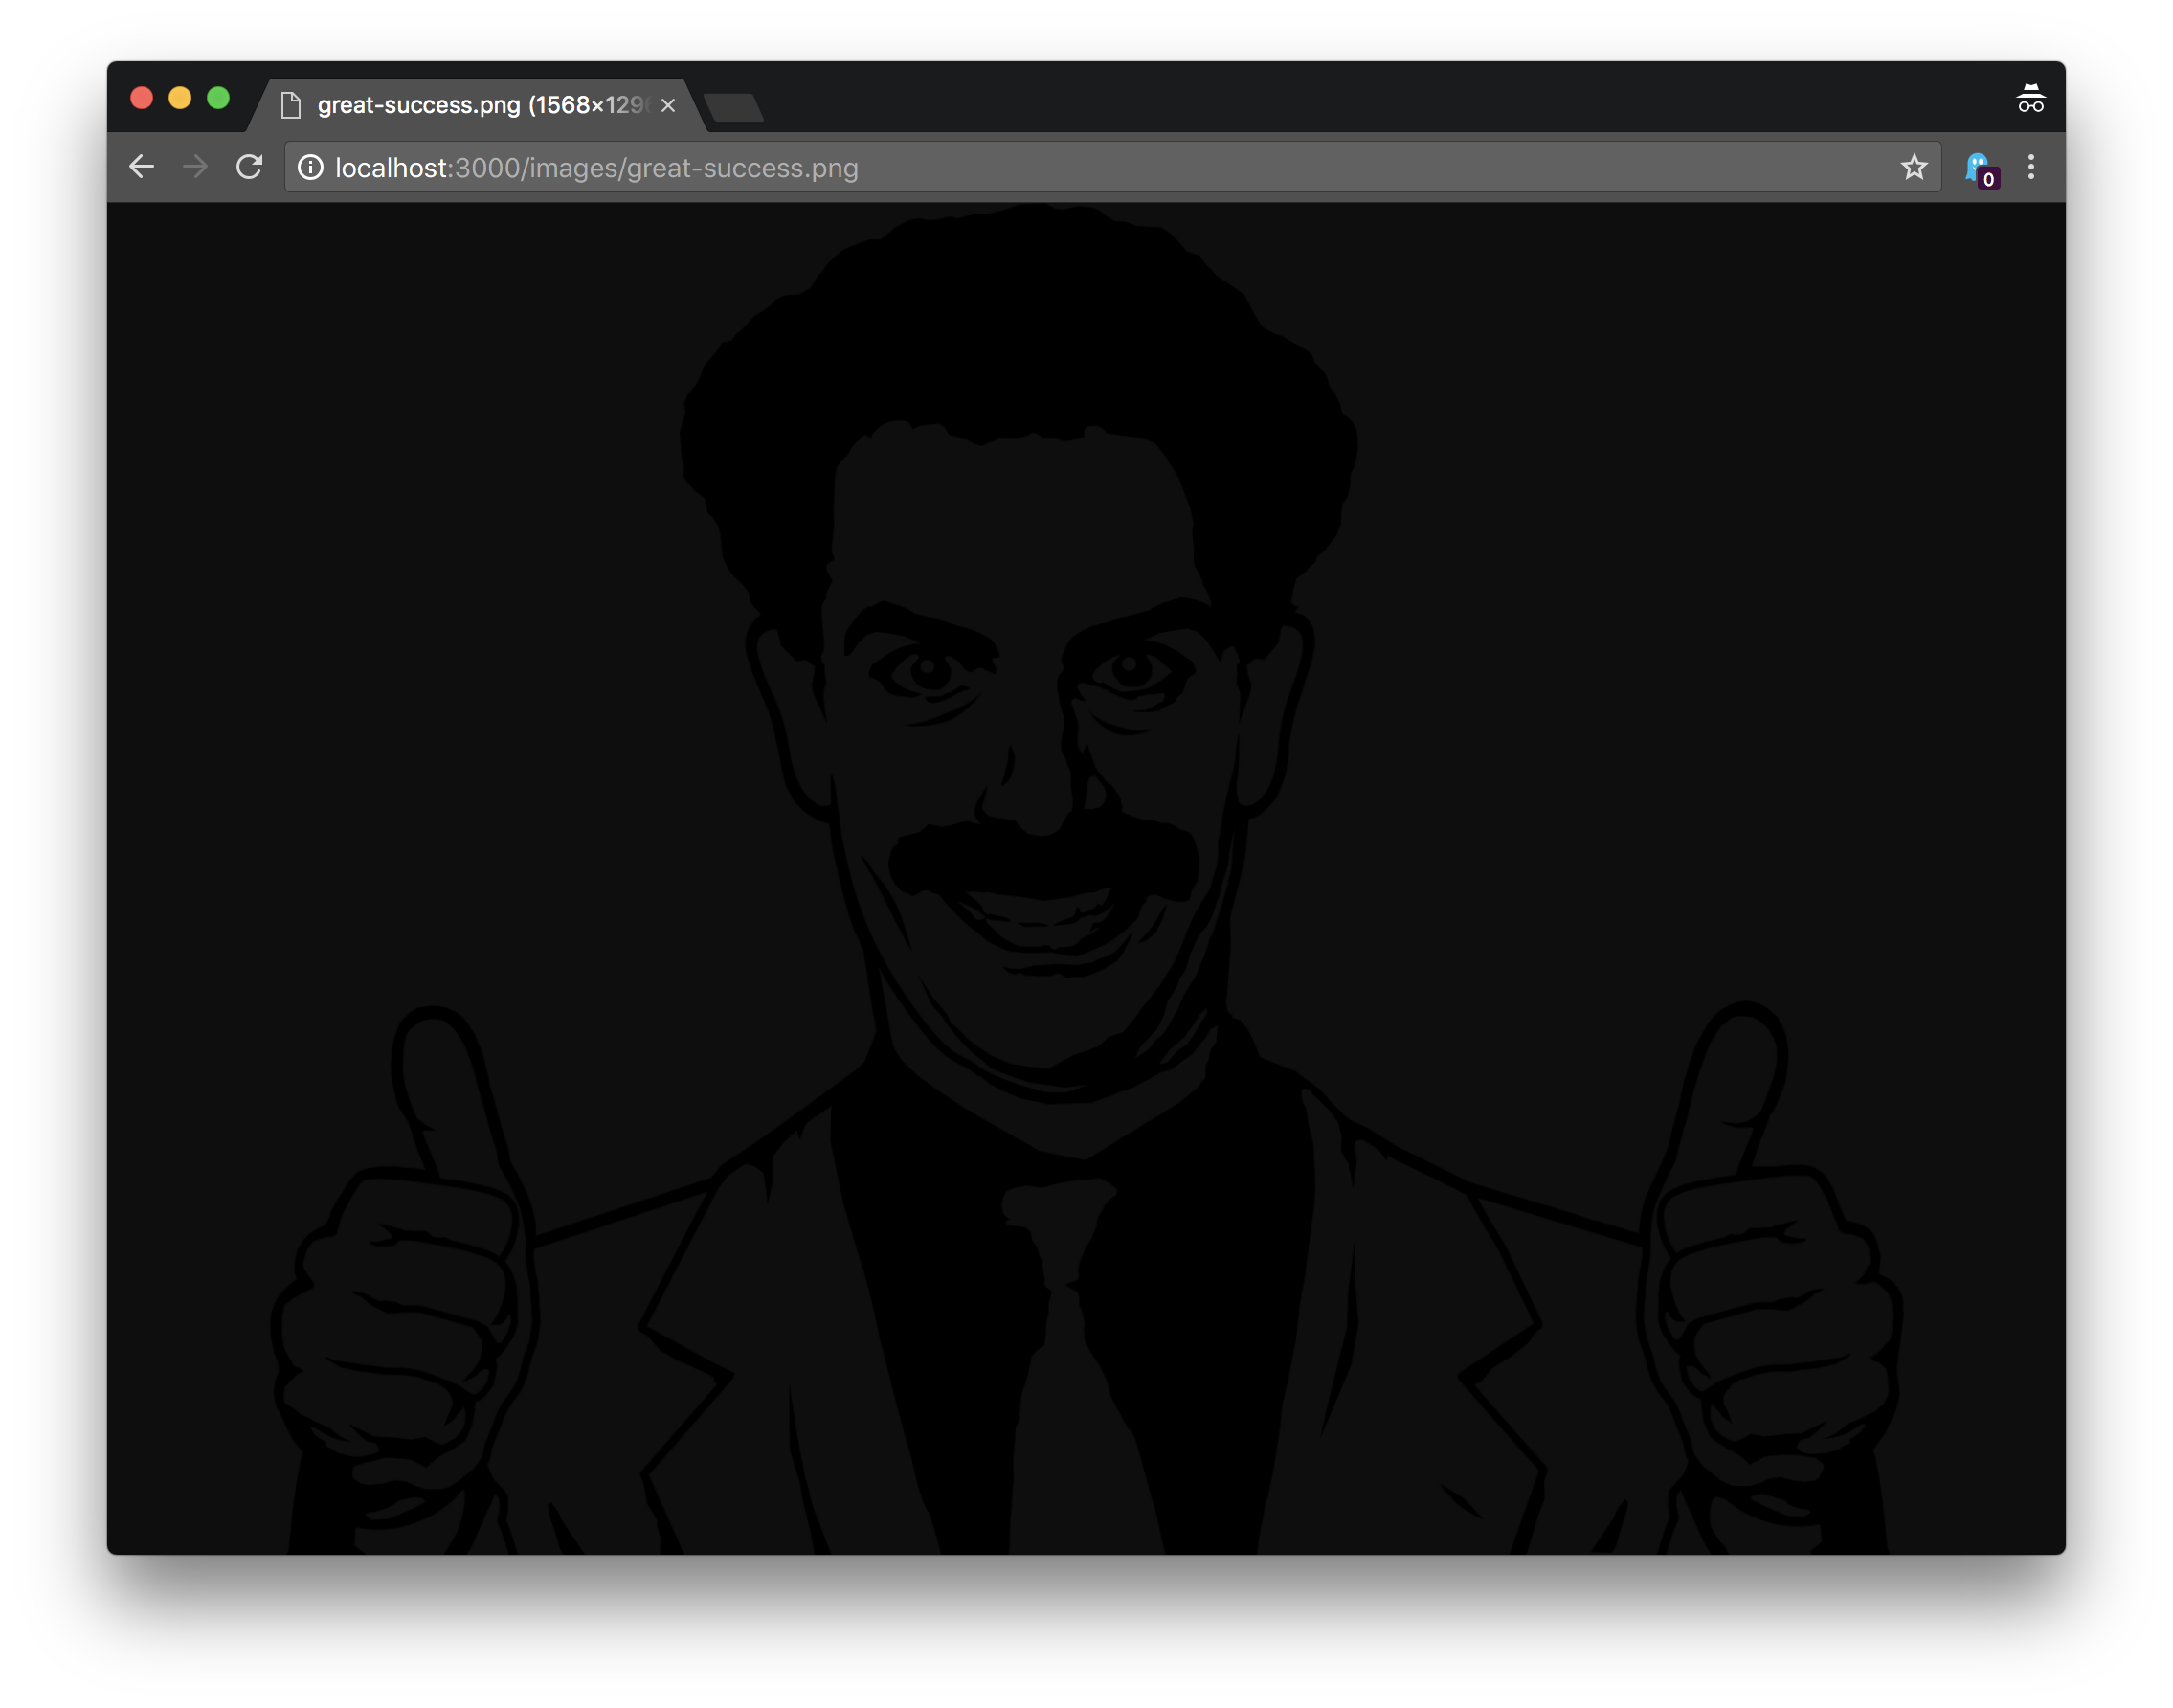Open a new tab
Image resolution: width=2173 pixels, height=1708 pixels.
[x=734, y=107]
